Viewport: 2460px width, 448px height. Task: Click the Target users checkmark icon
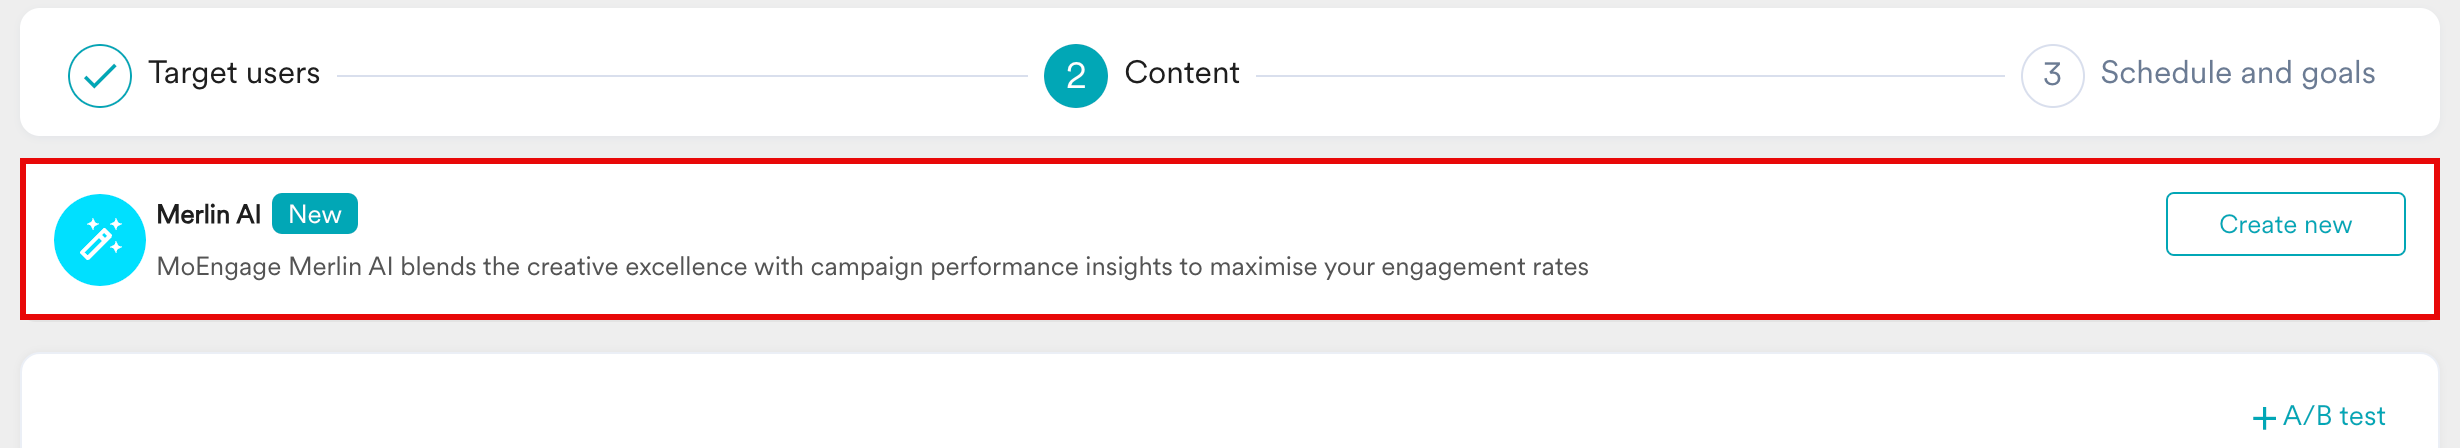click(x=100, y=76)
